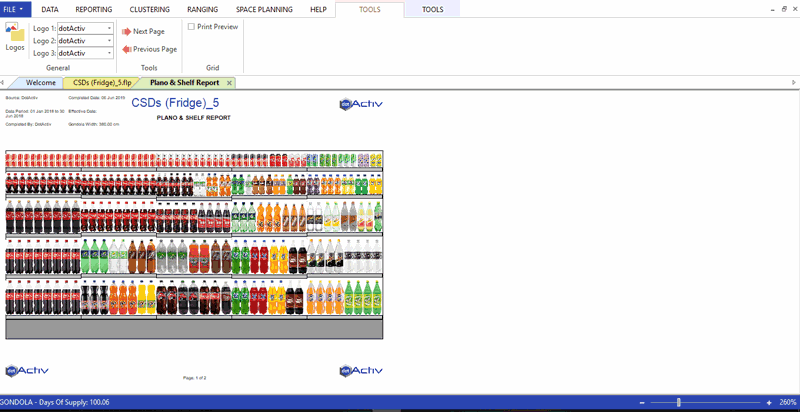Select the Plano & Shelf Report tab
The height and width of the screenshot is (412, 800).
[185, 83]
